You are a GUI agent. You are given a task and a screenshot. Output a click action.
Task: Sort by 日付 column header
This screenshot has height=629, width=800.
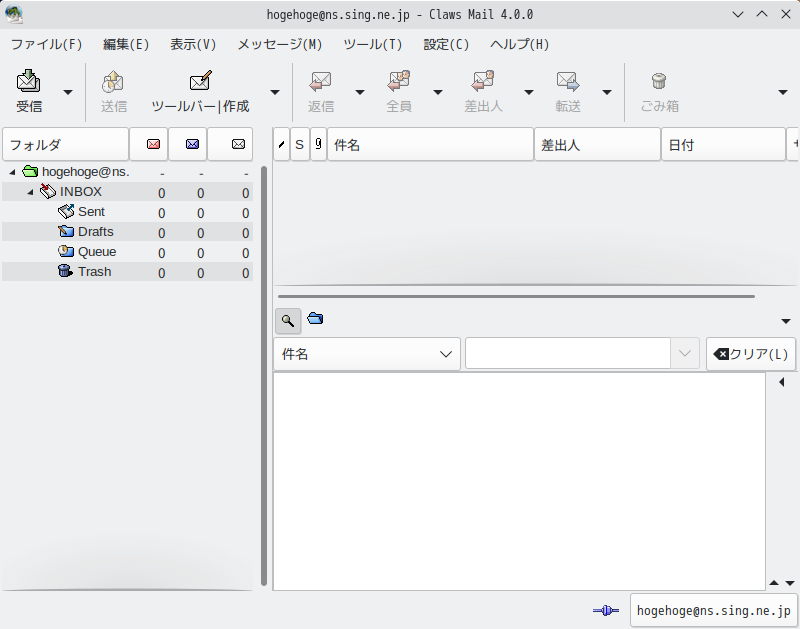(x=723, y=145)
